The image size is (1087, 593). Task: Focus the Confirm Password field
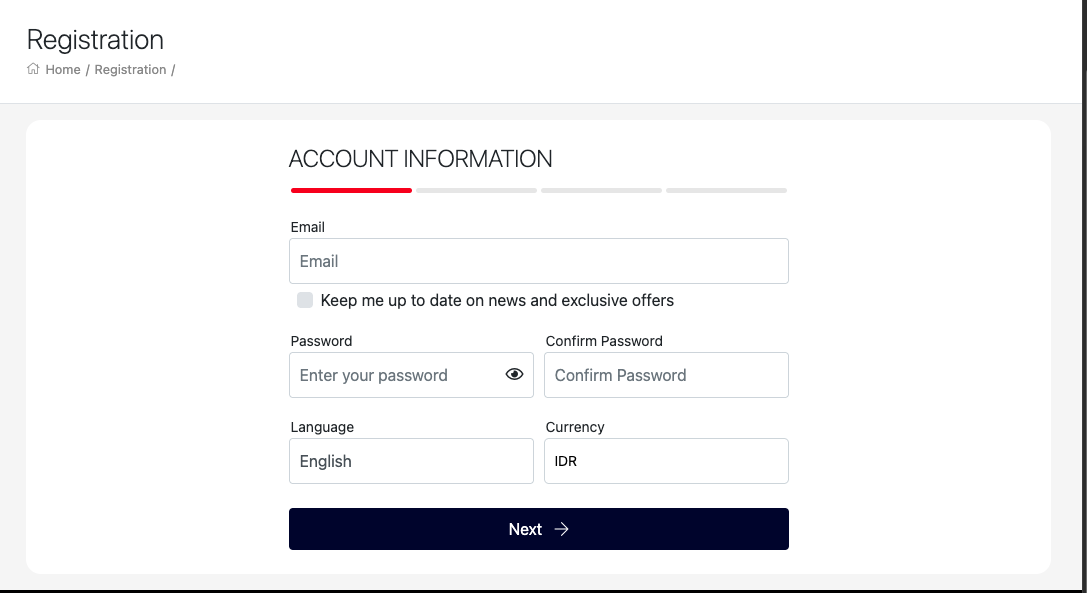[x=666, y=375]
